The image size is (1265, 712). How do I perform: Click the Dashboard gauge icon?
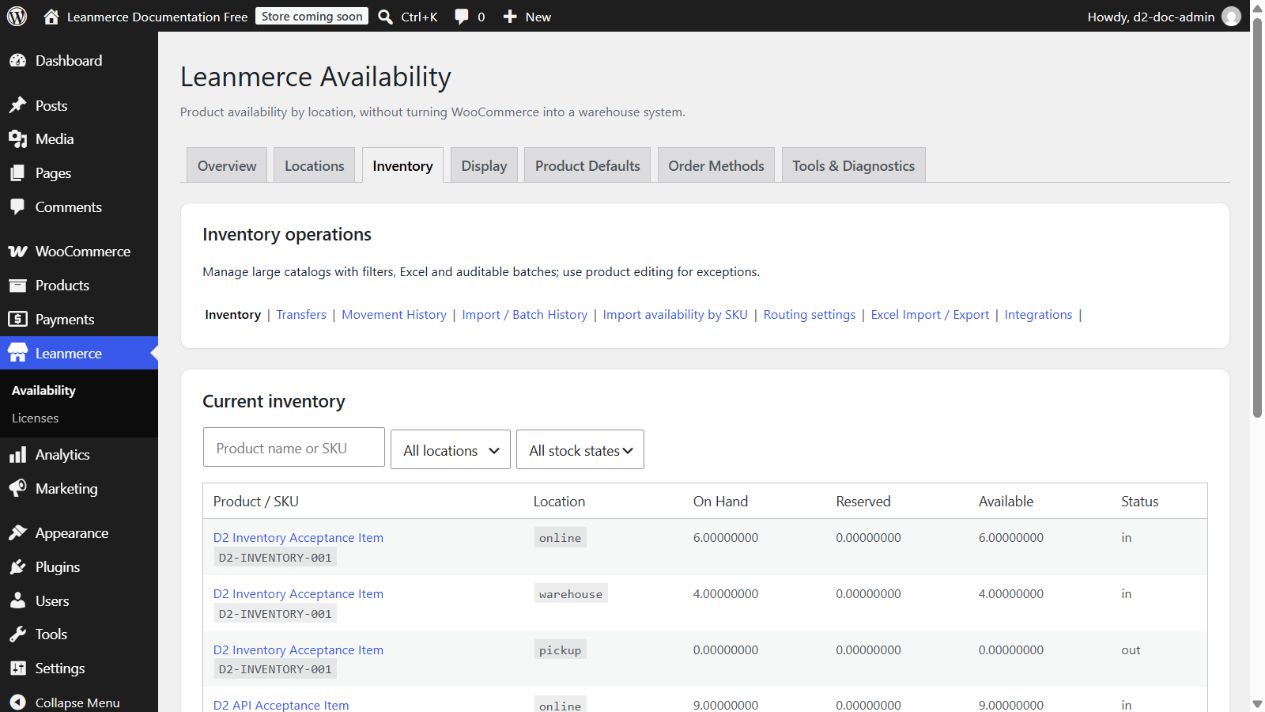tap(17, 61)
